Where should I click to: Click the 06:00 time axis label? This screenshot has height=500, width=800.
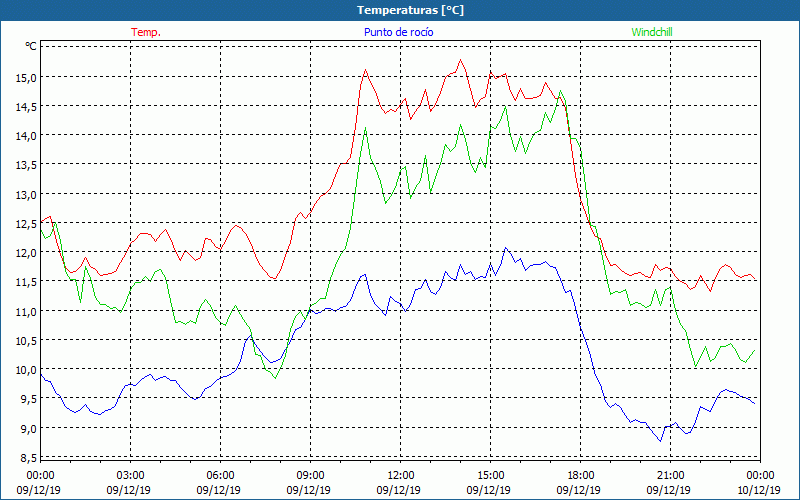[x=220, y=475]
